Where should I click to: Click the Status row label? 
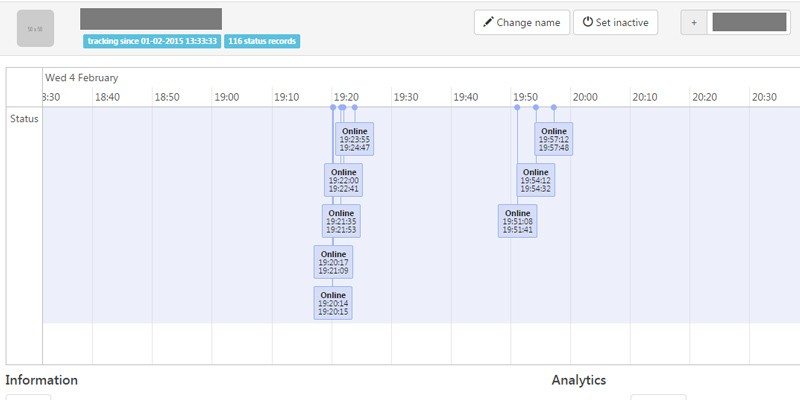coord(24,119)
